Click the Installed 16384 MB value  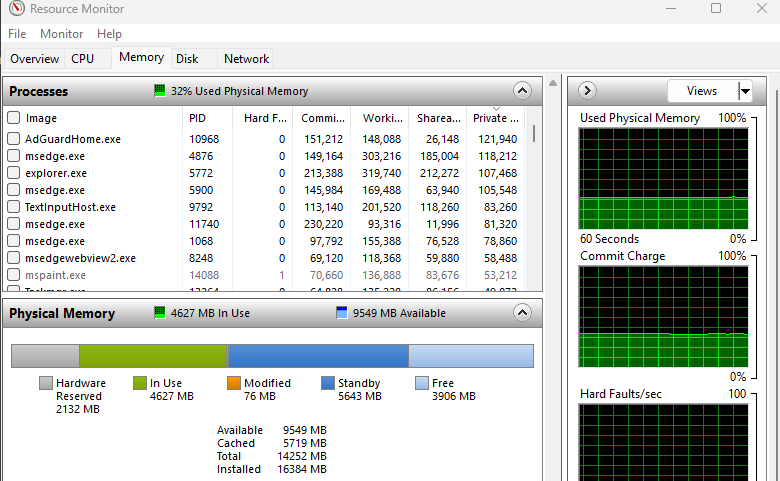coord(302,469)
